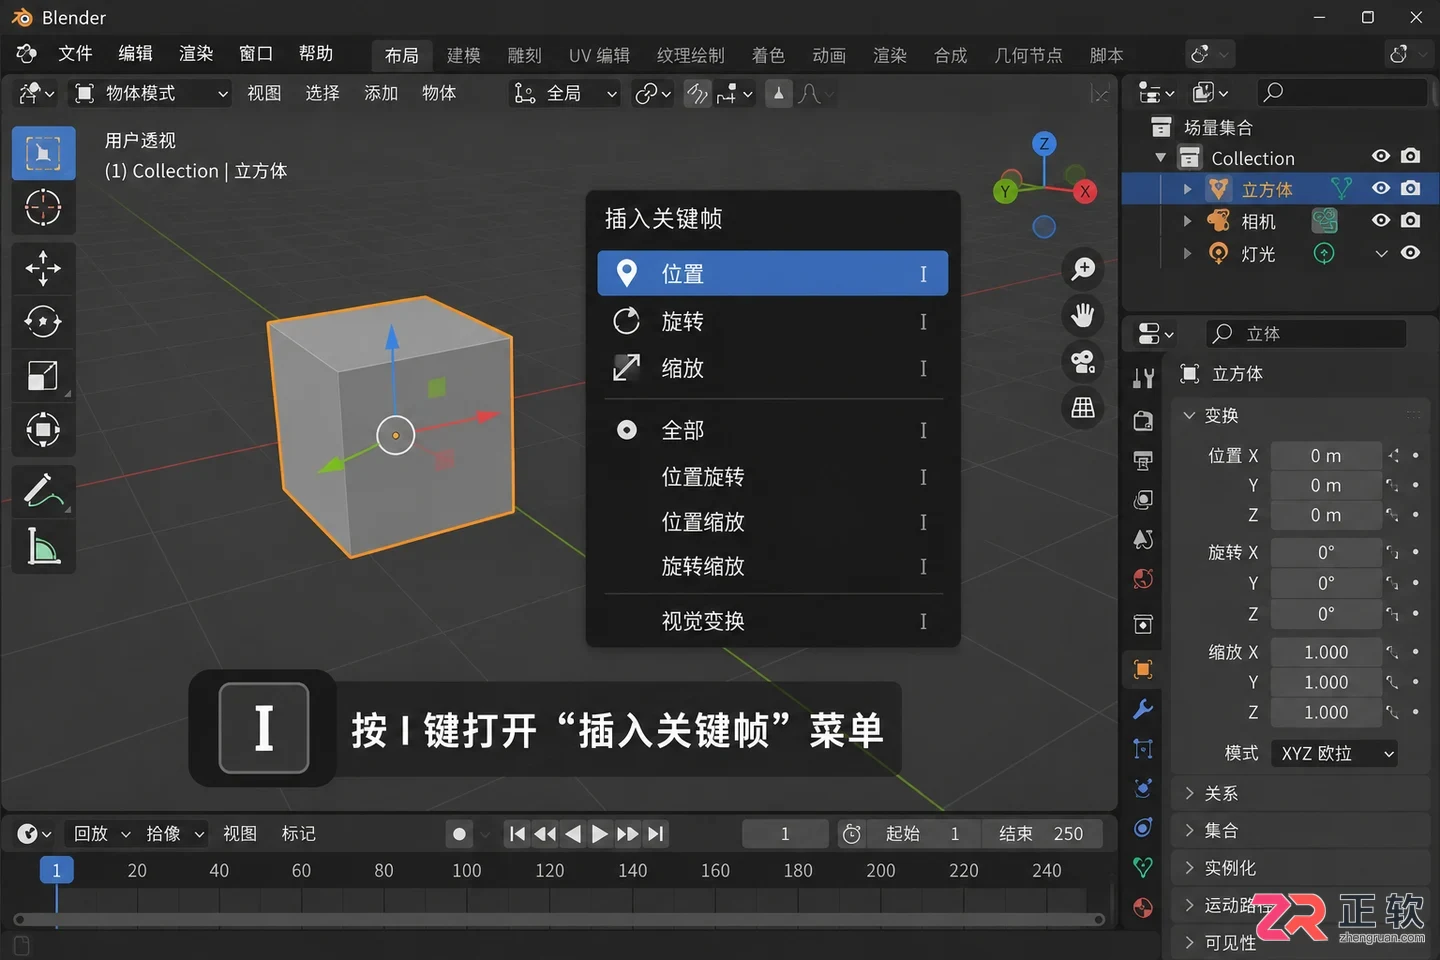Hide the 立方体 object with eye icon
Viewport: 1440px width, 960px height.
[1381, 188]
